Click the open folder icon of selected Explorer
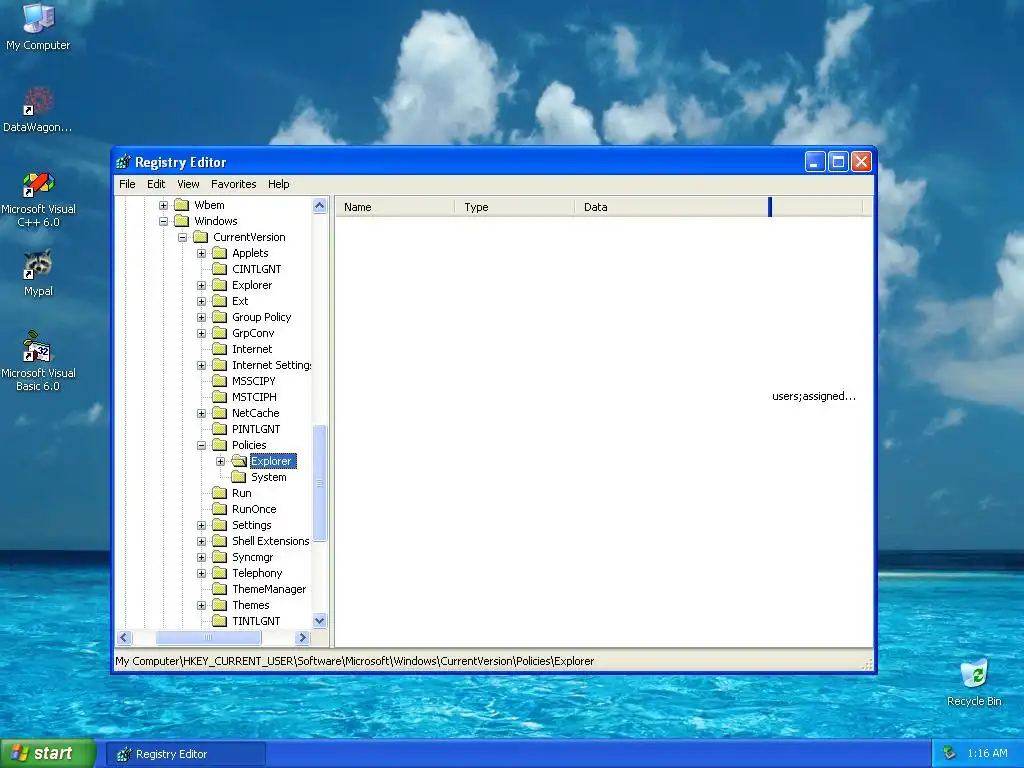The image size is (1024, 768). pyautogui.click(x=239, y=461)
